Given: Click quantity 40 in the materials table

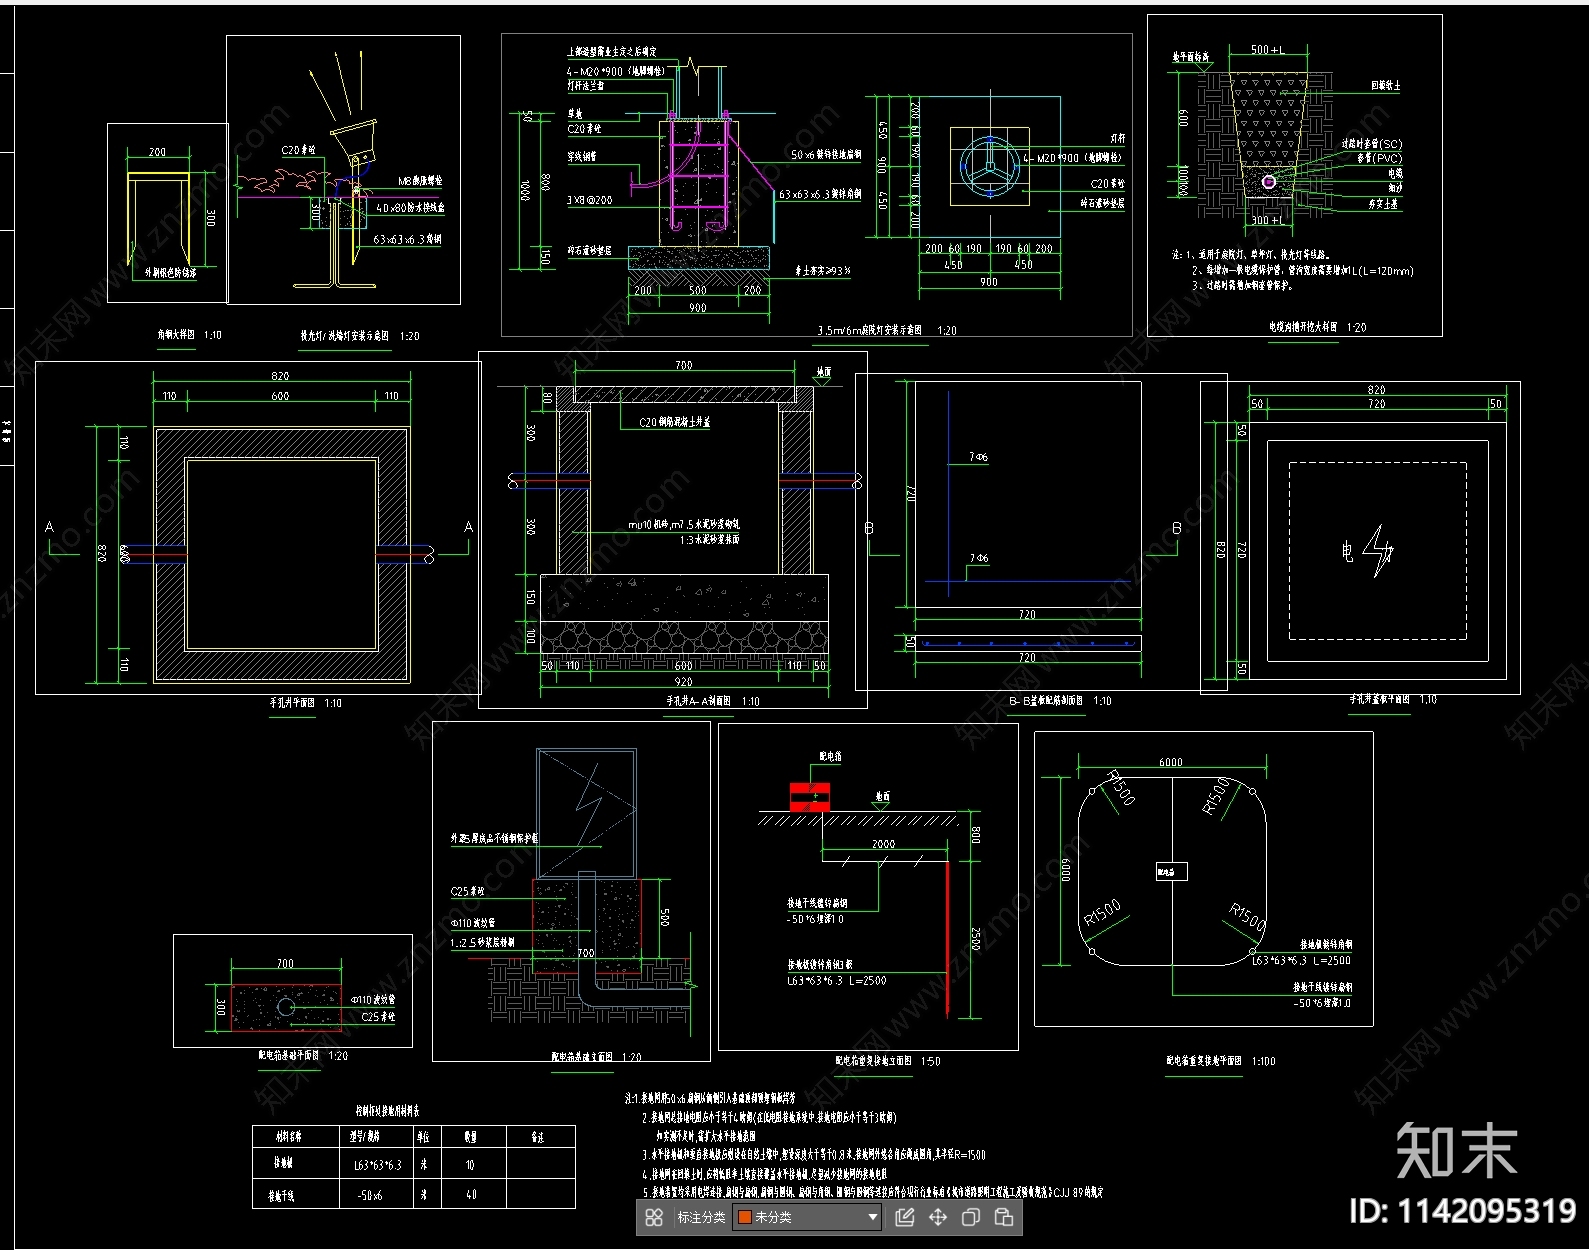Looking at the screenshot, I should click(470, 1194).
